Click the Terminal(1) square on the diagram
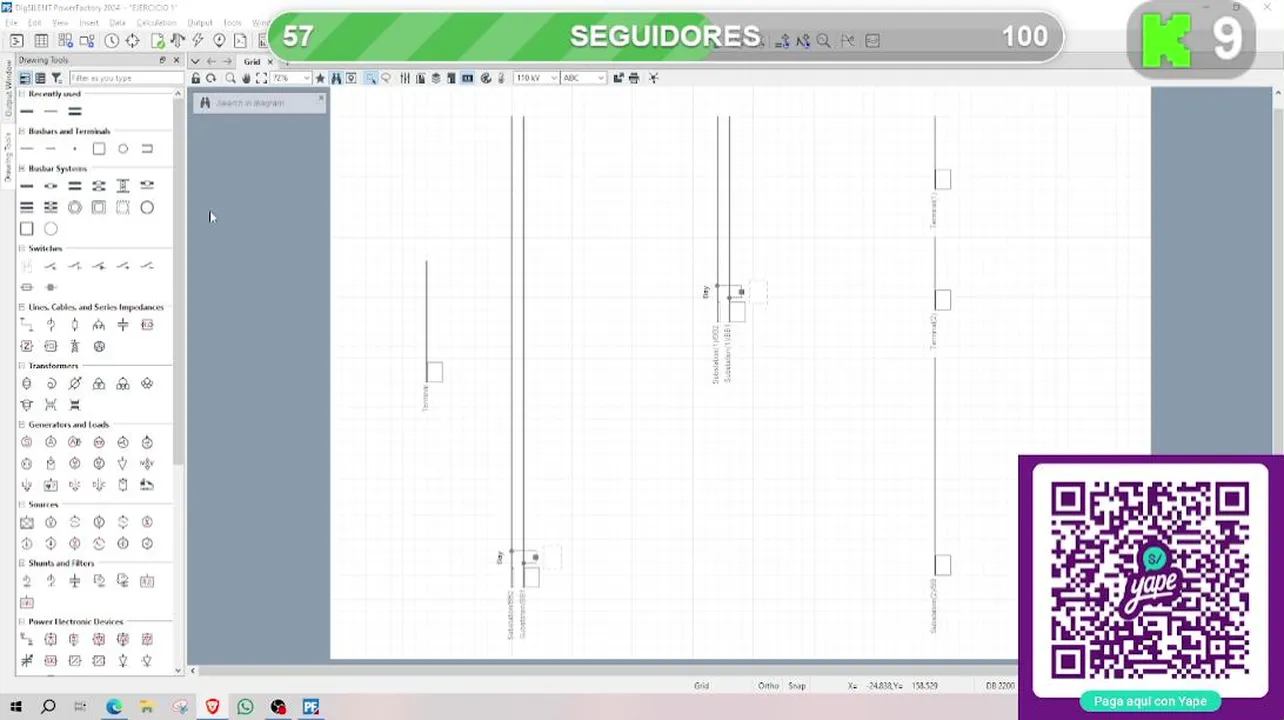 [942, 180]
